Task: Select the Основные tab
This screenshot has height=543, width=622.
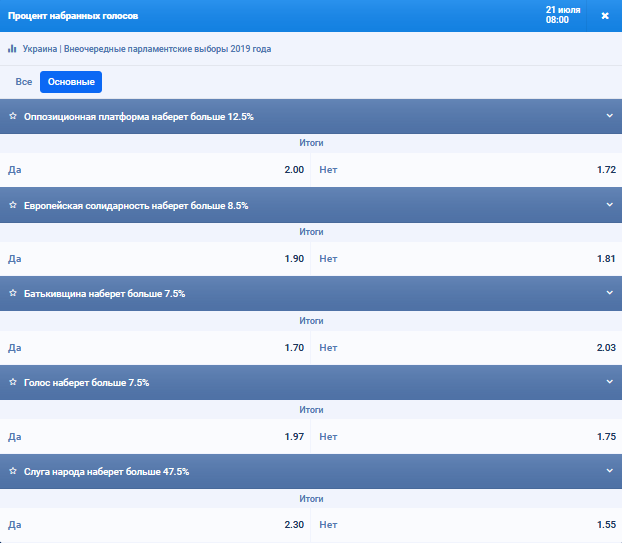Action: point(71,82)
